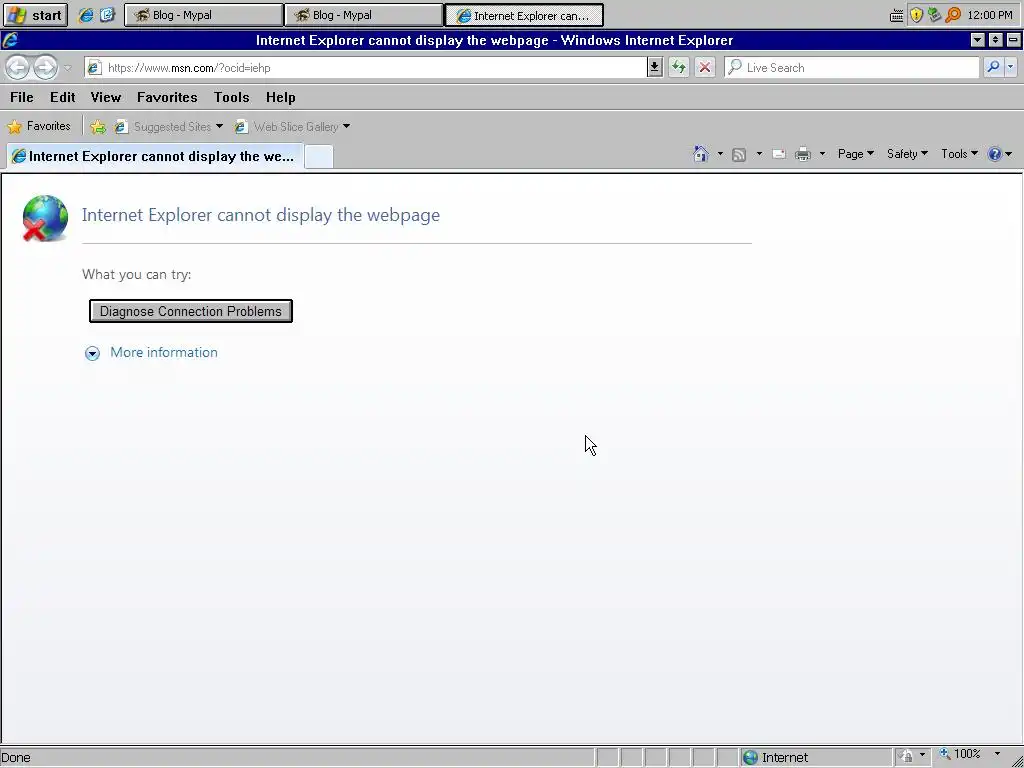Go to the Home page icon
The image size is (1024, 768).
point(701,154)
